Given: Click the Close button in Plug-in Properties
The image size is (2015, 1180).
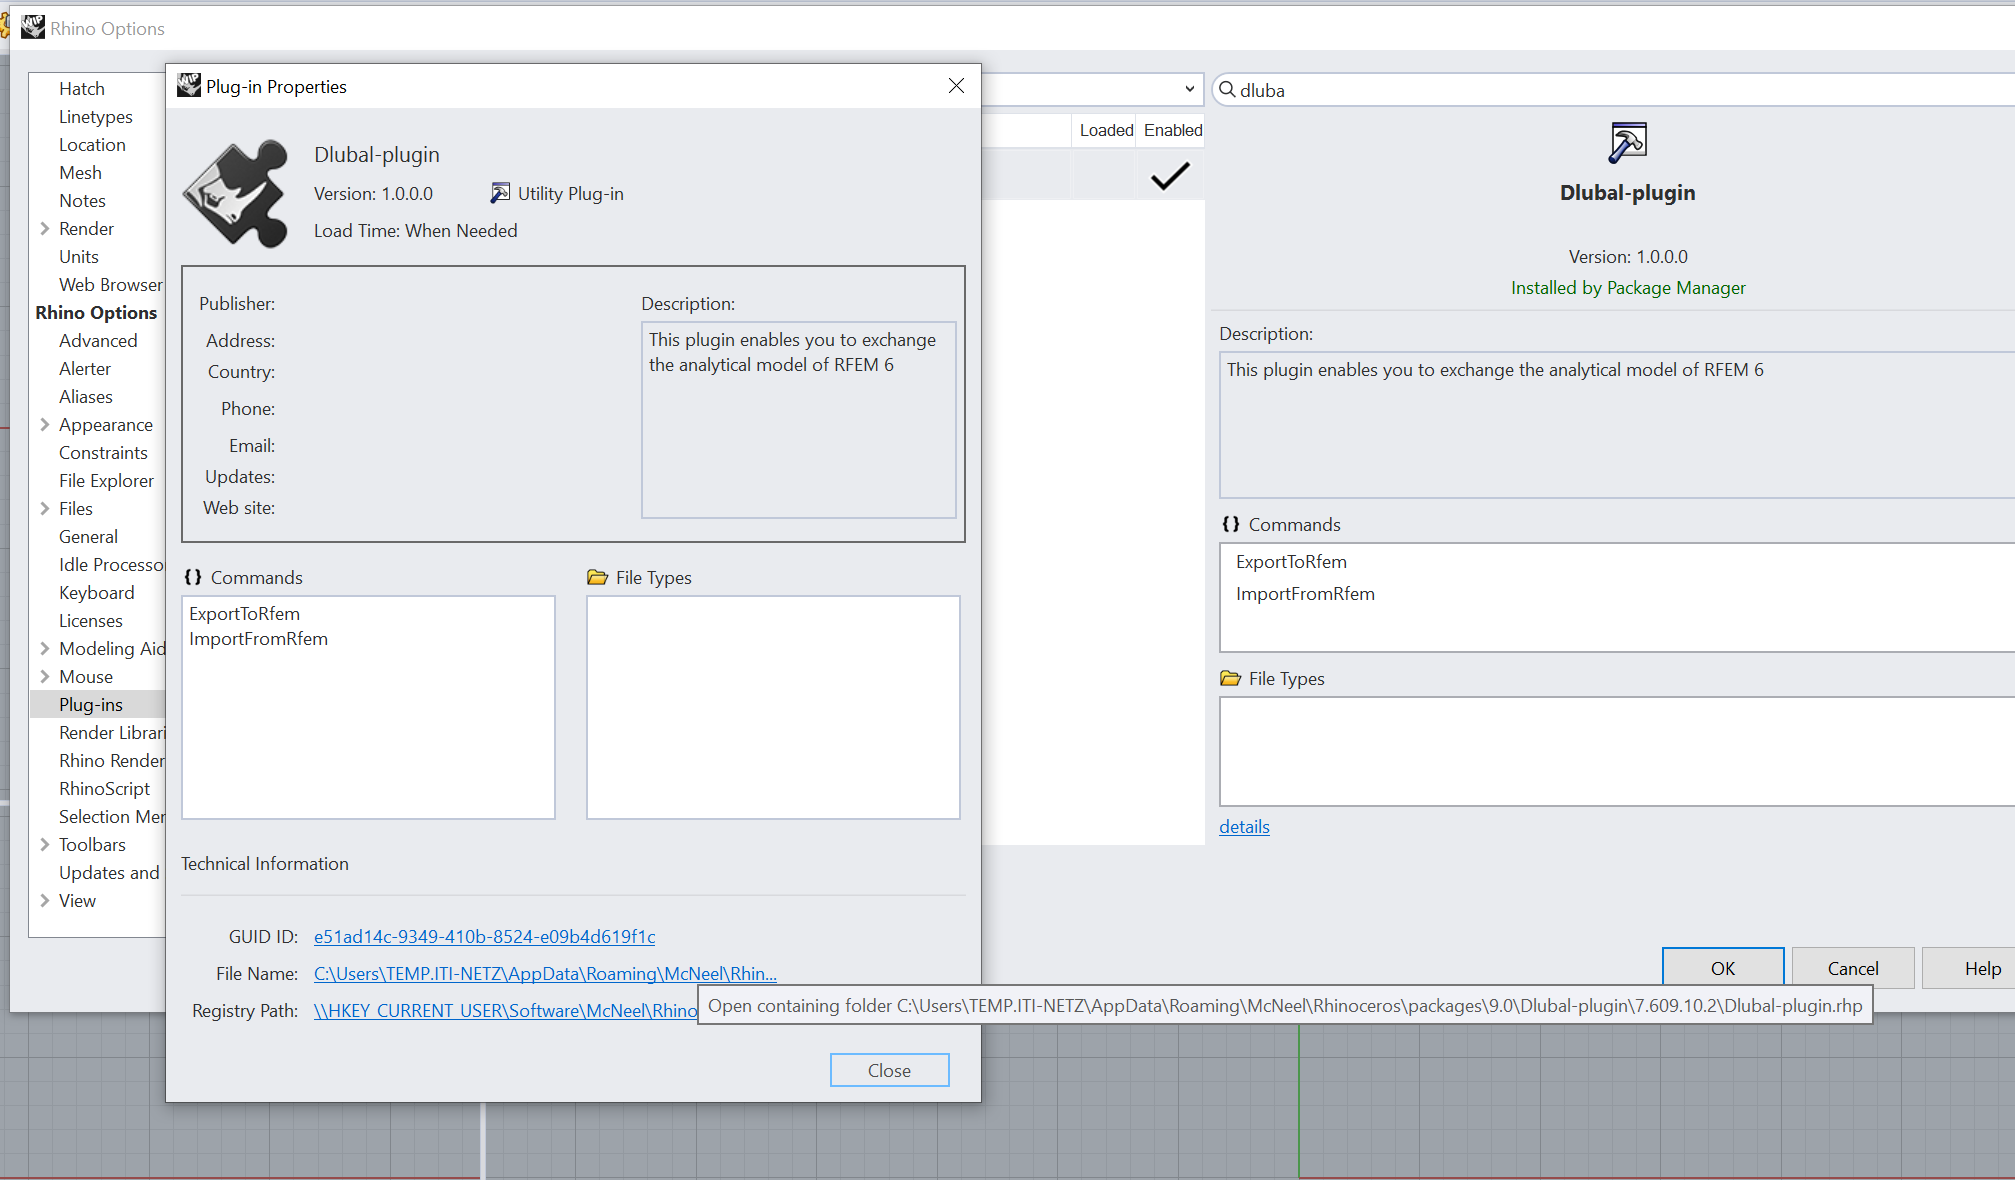Looking at the screenshot, I should click(889, 1070).
